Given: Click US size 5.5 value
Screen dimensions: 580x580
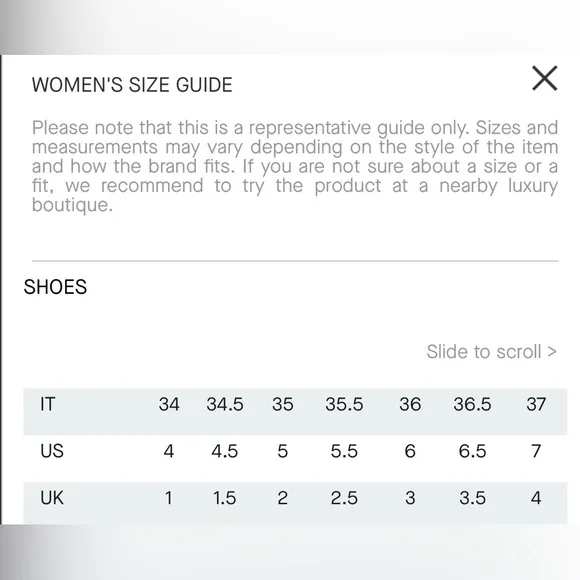Looking at the screenshot, I should click(x=344, y=451).
